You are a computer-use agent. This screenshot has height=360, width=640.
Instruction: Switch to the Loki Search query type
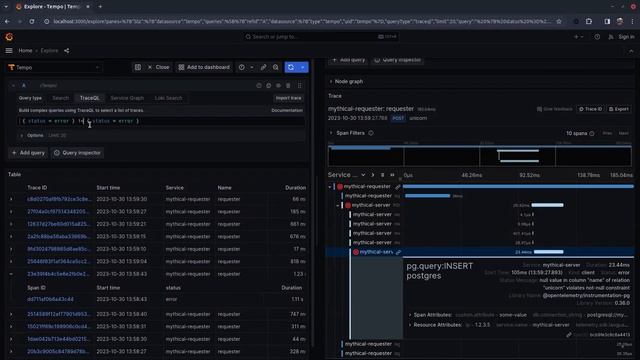coord(168,98)
